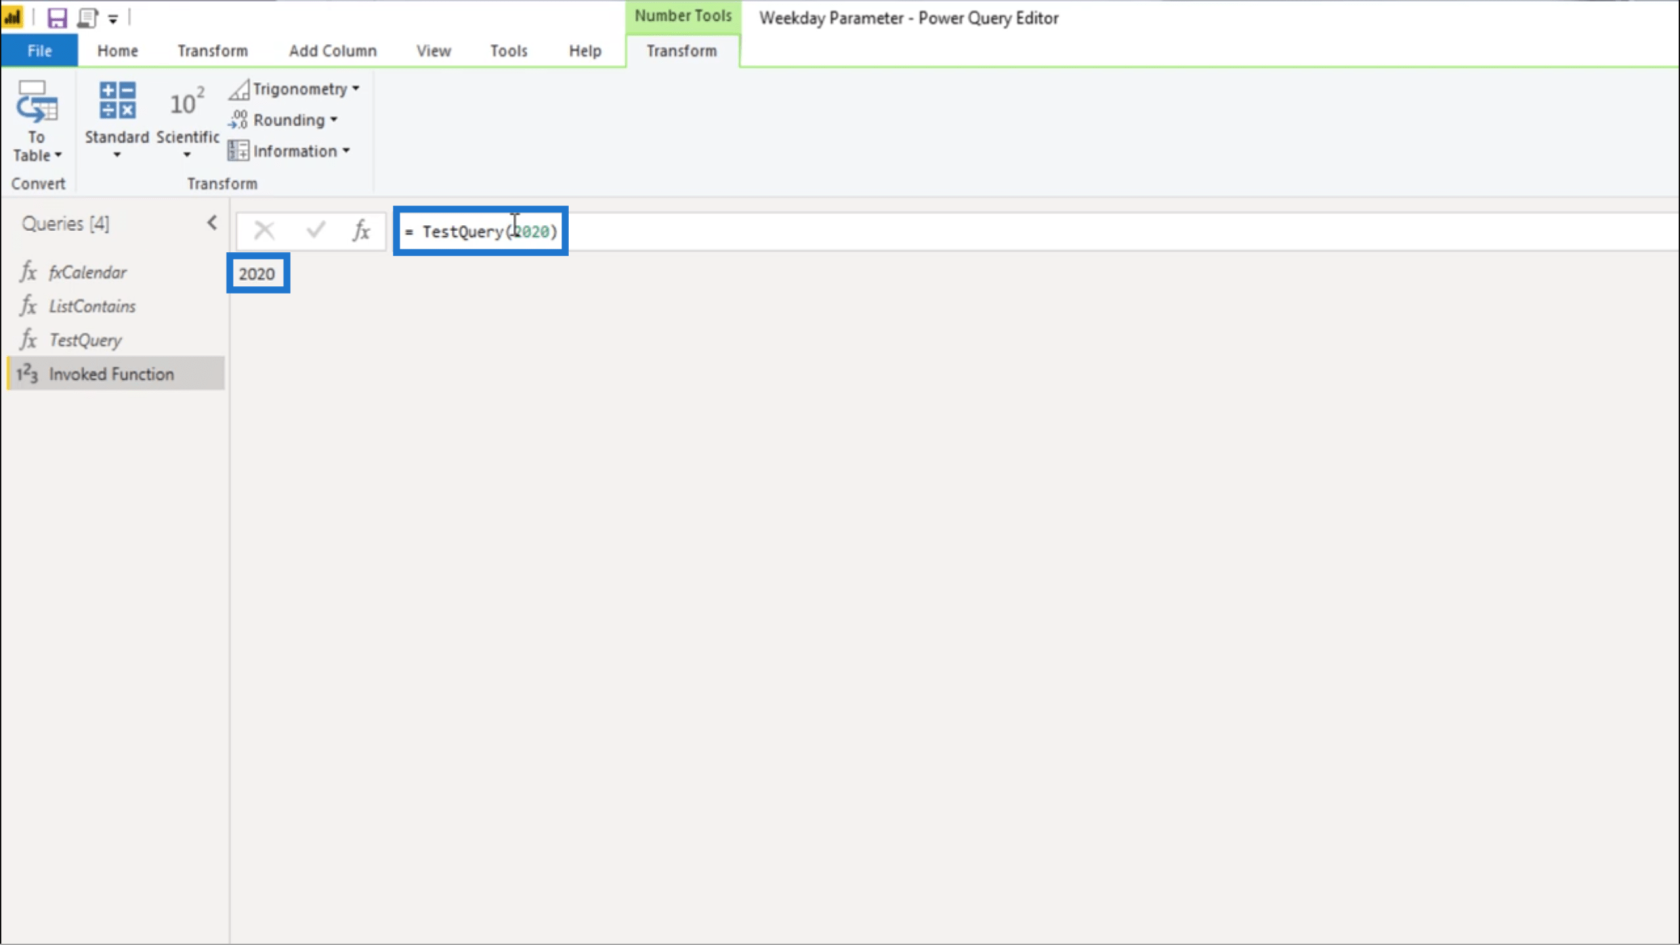The width and height of the screenshot is (1680, 945).
Task: Click the Trigonometry triangle icon
Action: 238,89
